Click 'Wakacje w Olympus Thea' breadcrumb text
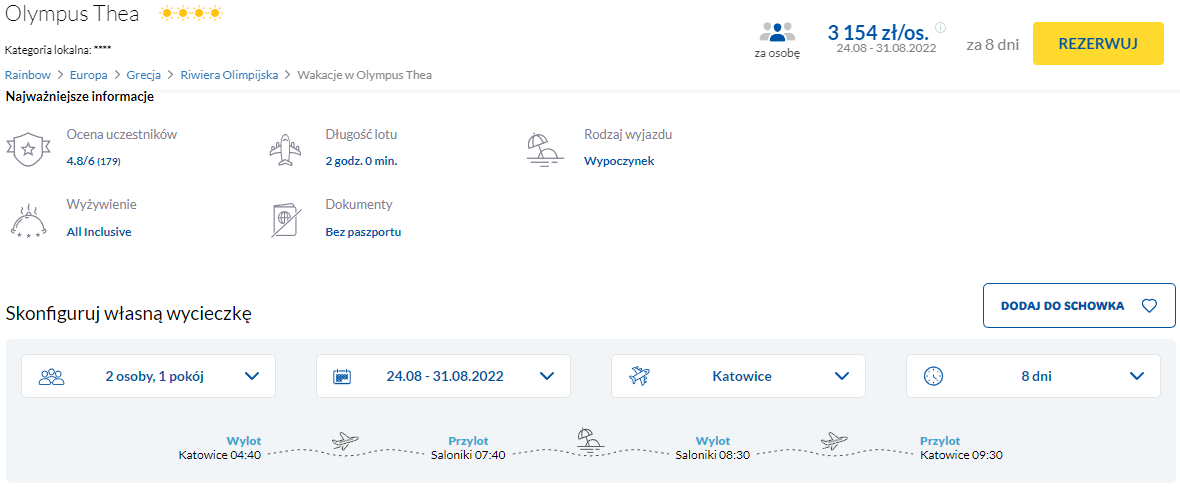Screen dimensions: 1180x491 point(365,75)
